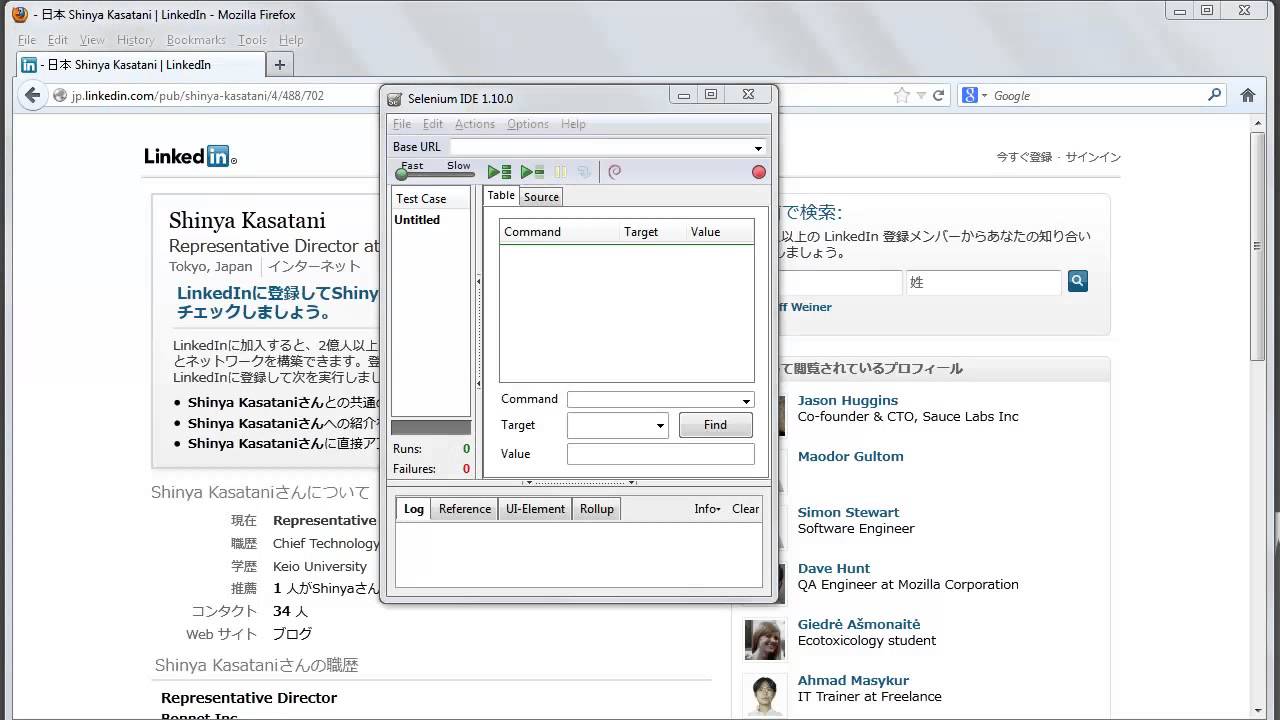Click the Find button in Selenium IDE
Screen dimensions: 1280x720
715,425
